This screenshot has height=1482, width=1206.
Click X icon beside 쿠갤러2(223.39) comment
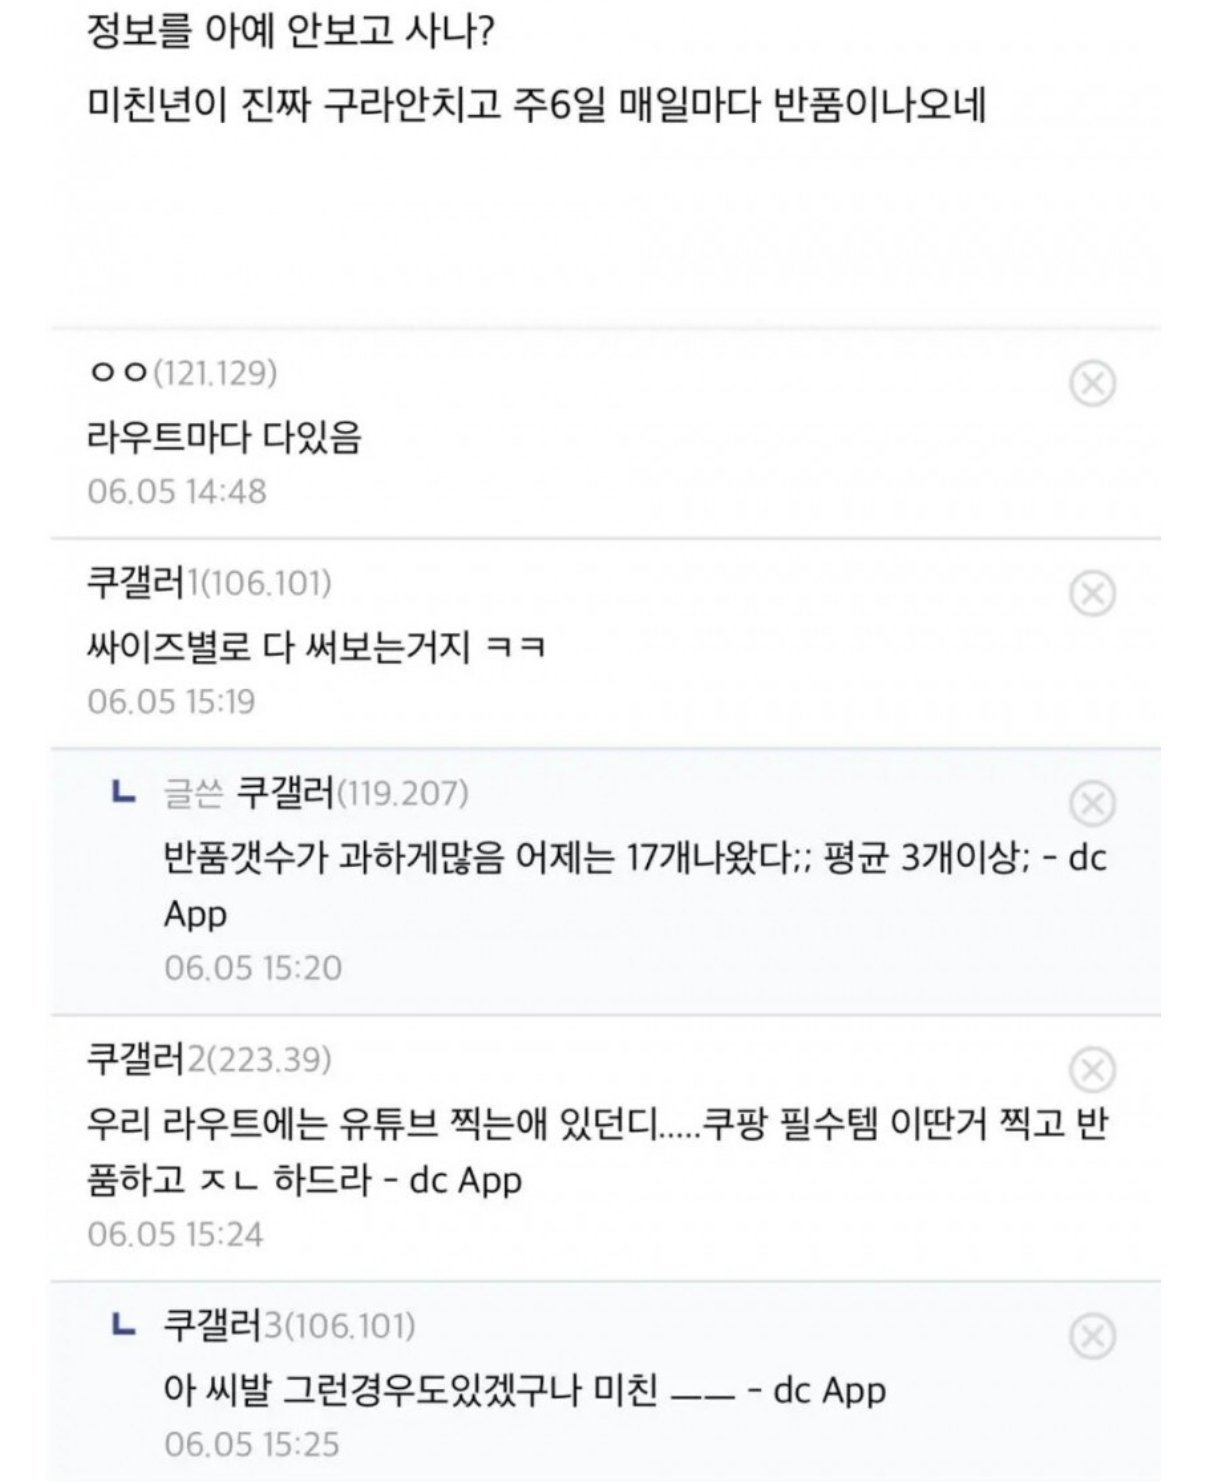pos(1092,1070)
